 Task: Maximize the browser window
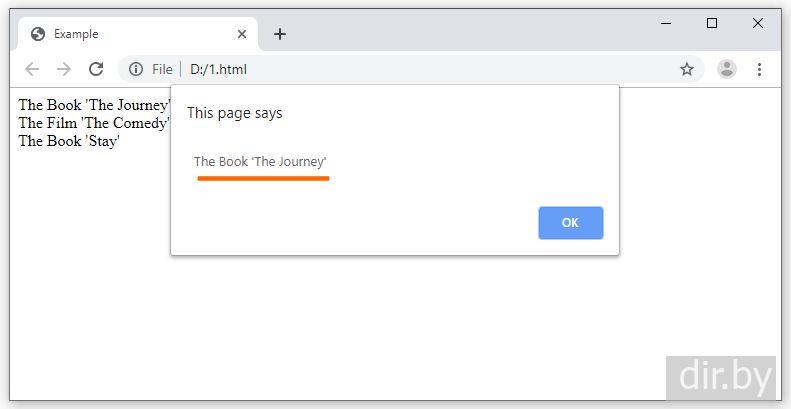712,23
